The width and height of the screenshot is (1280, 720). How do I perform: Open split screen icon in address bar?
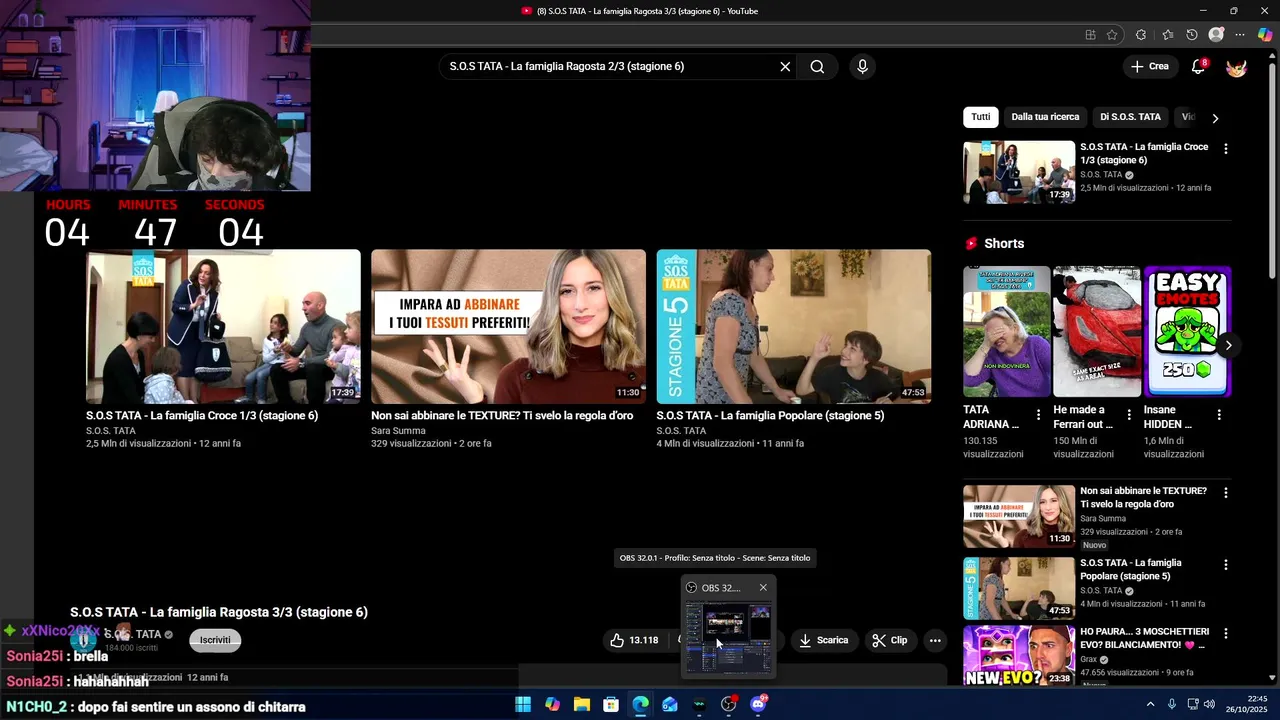1090,35
